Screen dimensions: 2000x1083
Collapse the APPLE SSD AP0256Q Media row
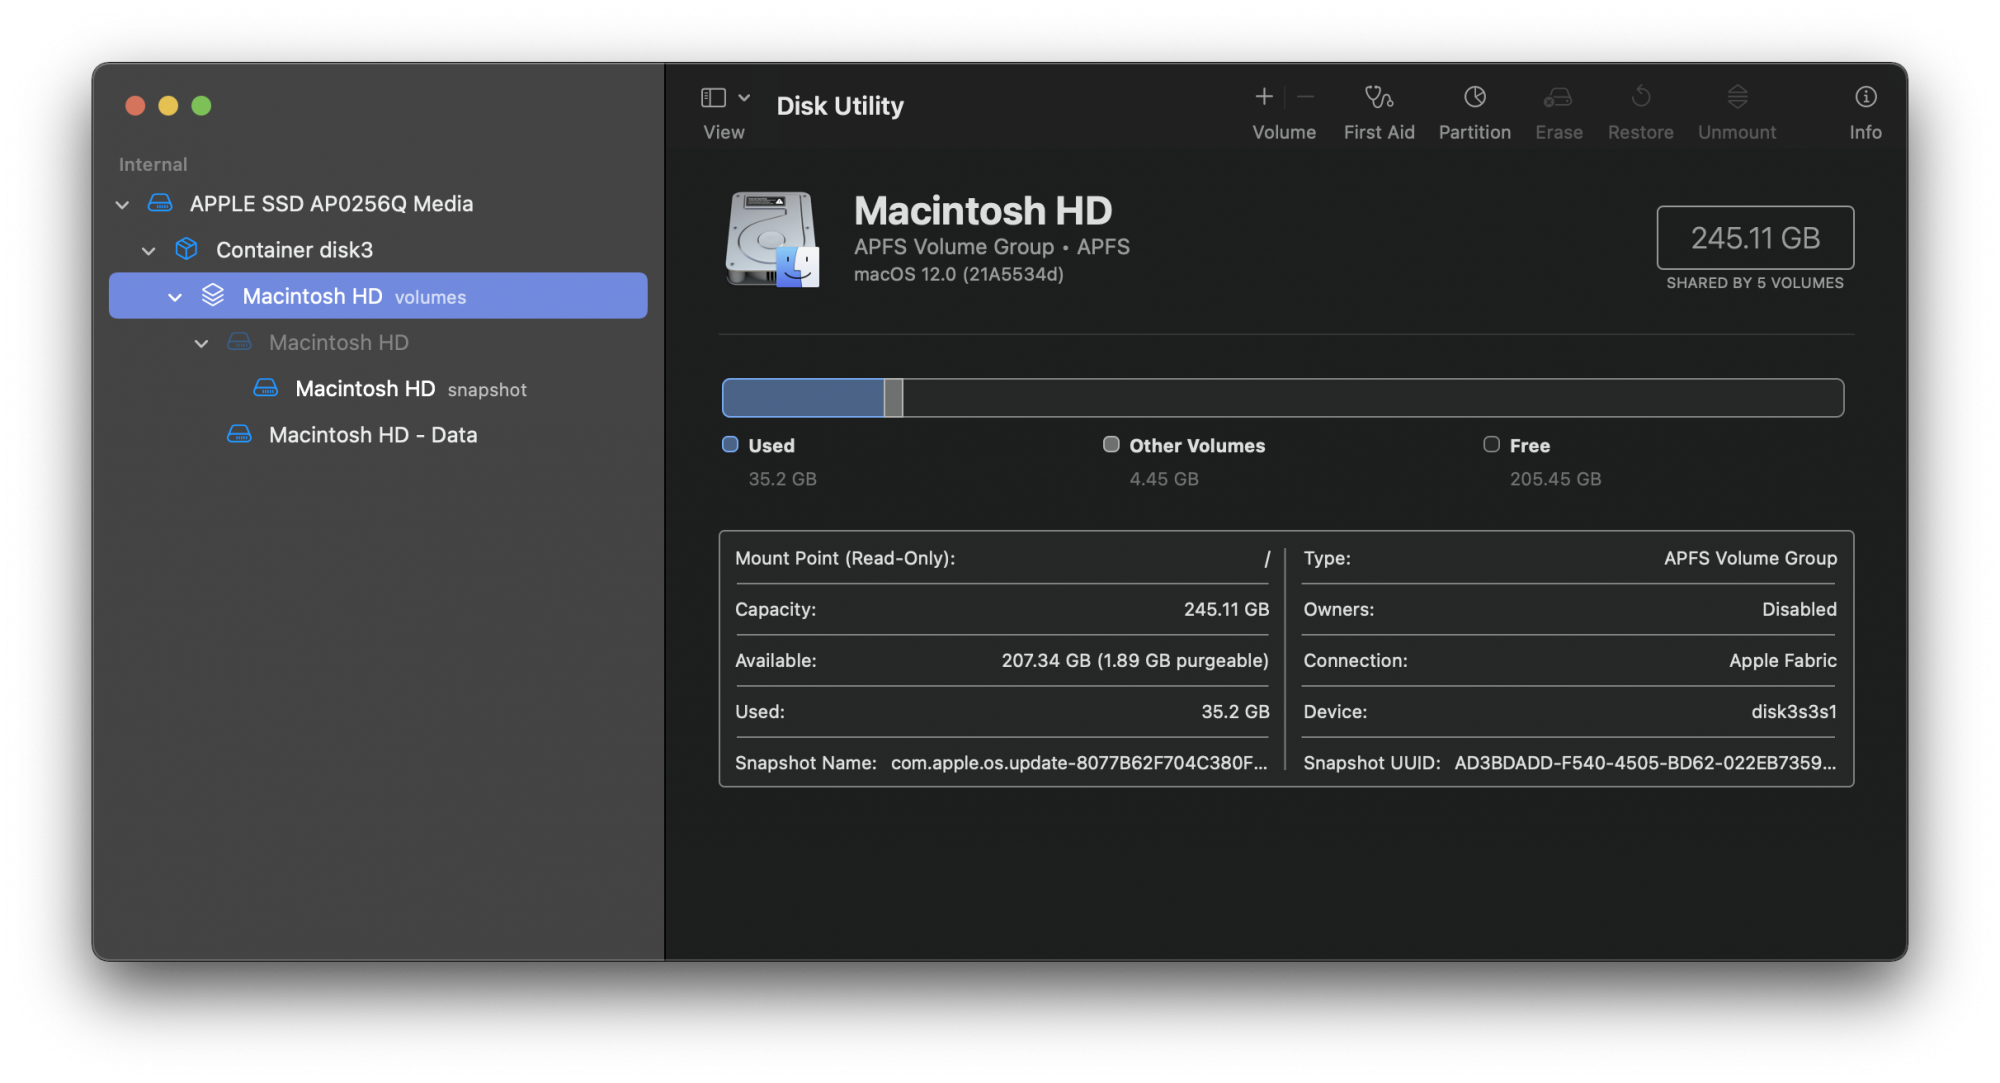[x=122, y=204]
